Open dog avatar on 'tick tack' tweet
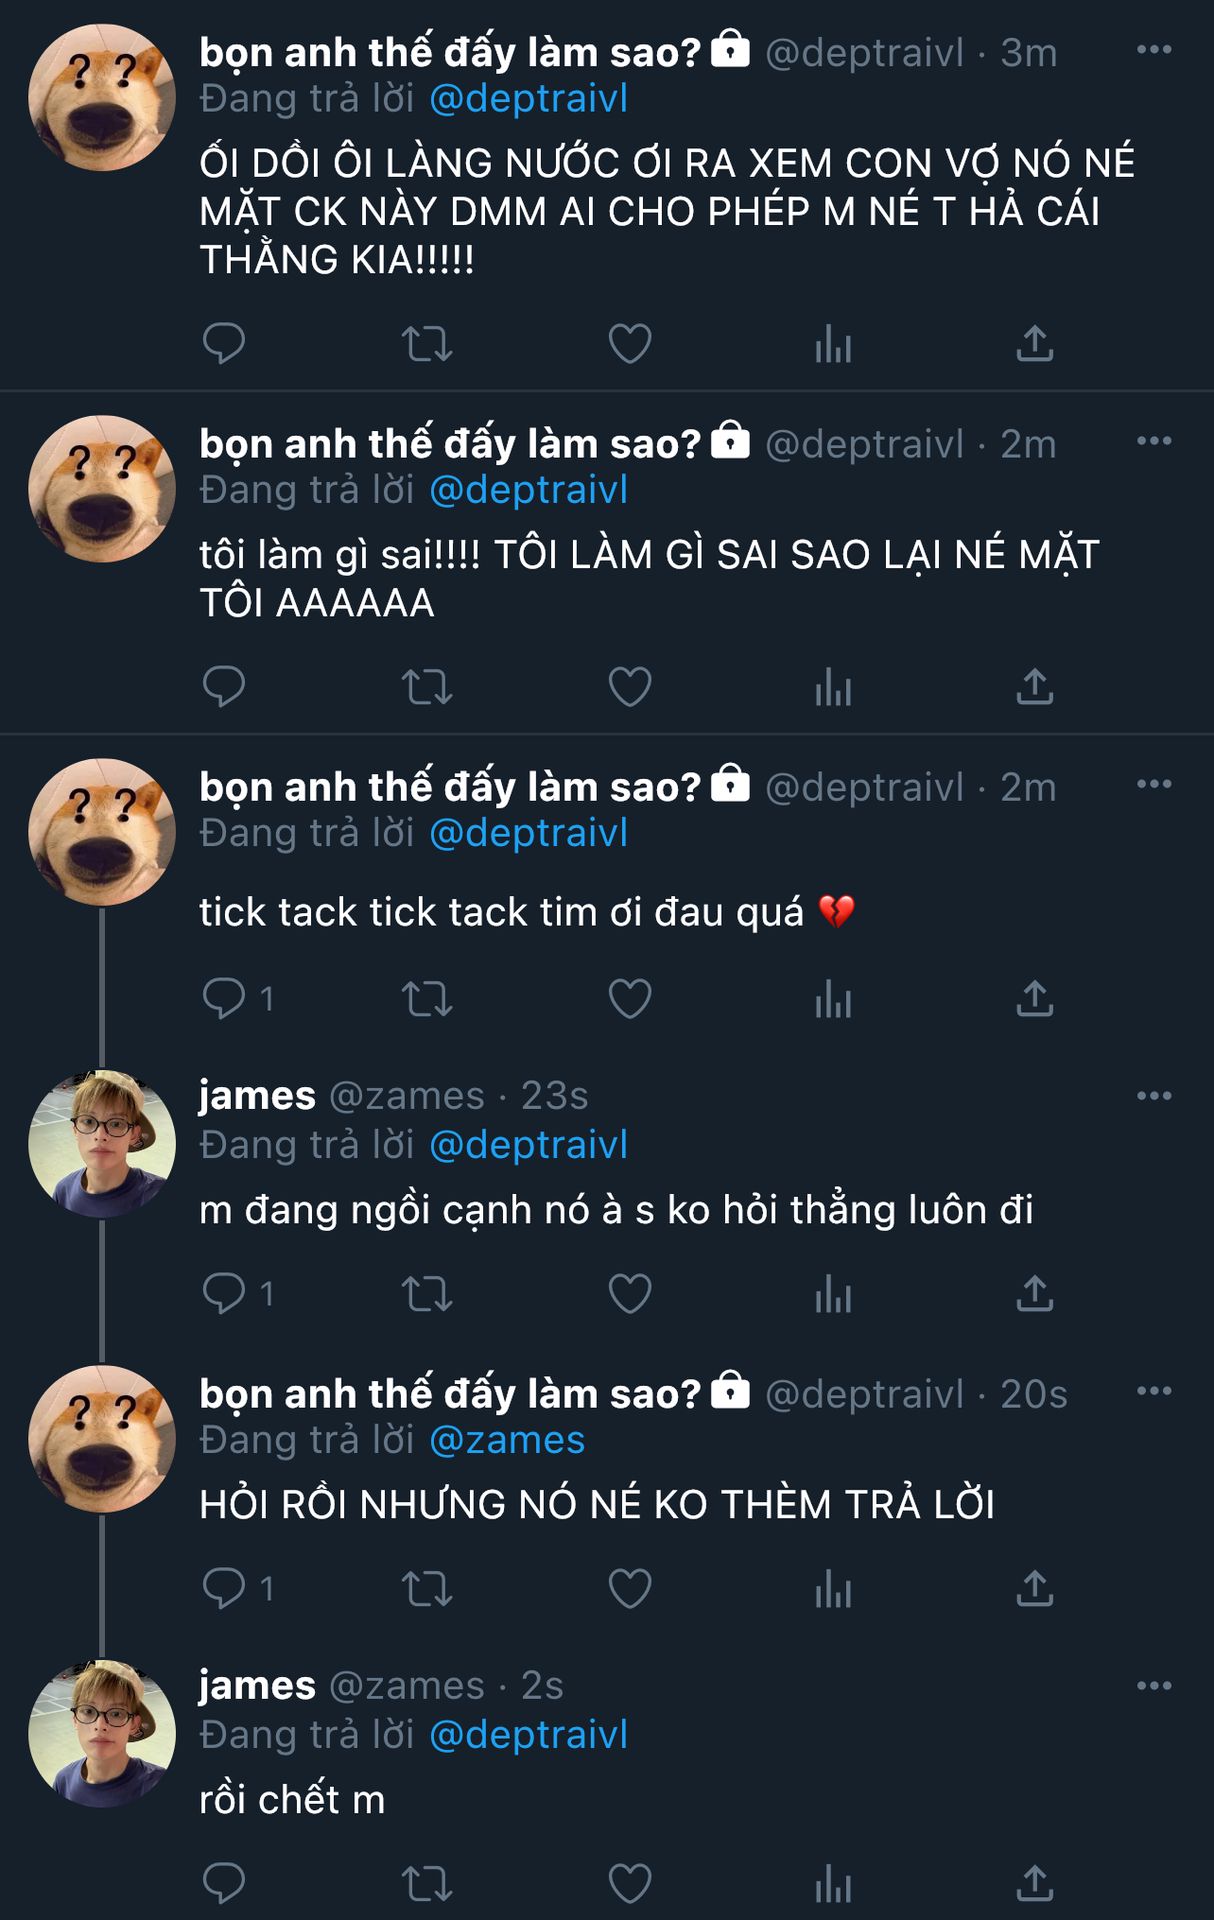The image size is (1214, 1920). pyautogui.click(x=102, y=832)
